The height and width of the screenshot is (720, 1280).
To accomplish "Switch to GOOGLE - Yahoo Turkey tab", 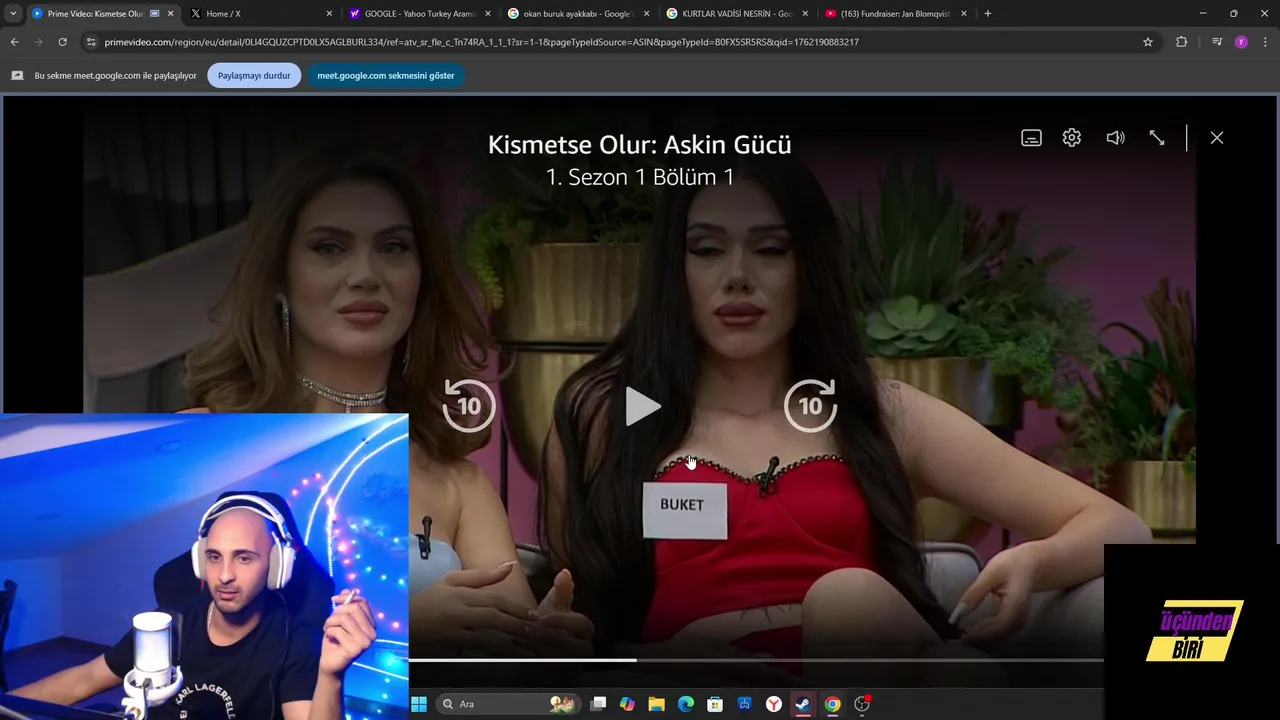I will click(419, 14).
